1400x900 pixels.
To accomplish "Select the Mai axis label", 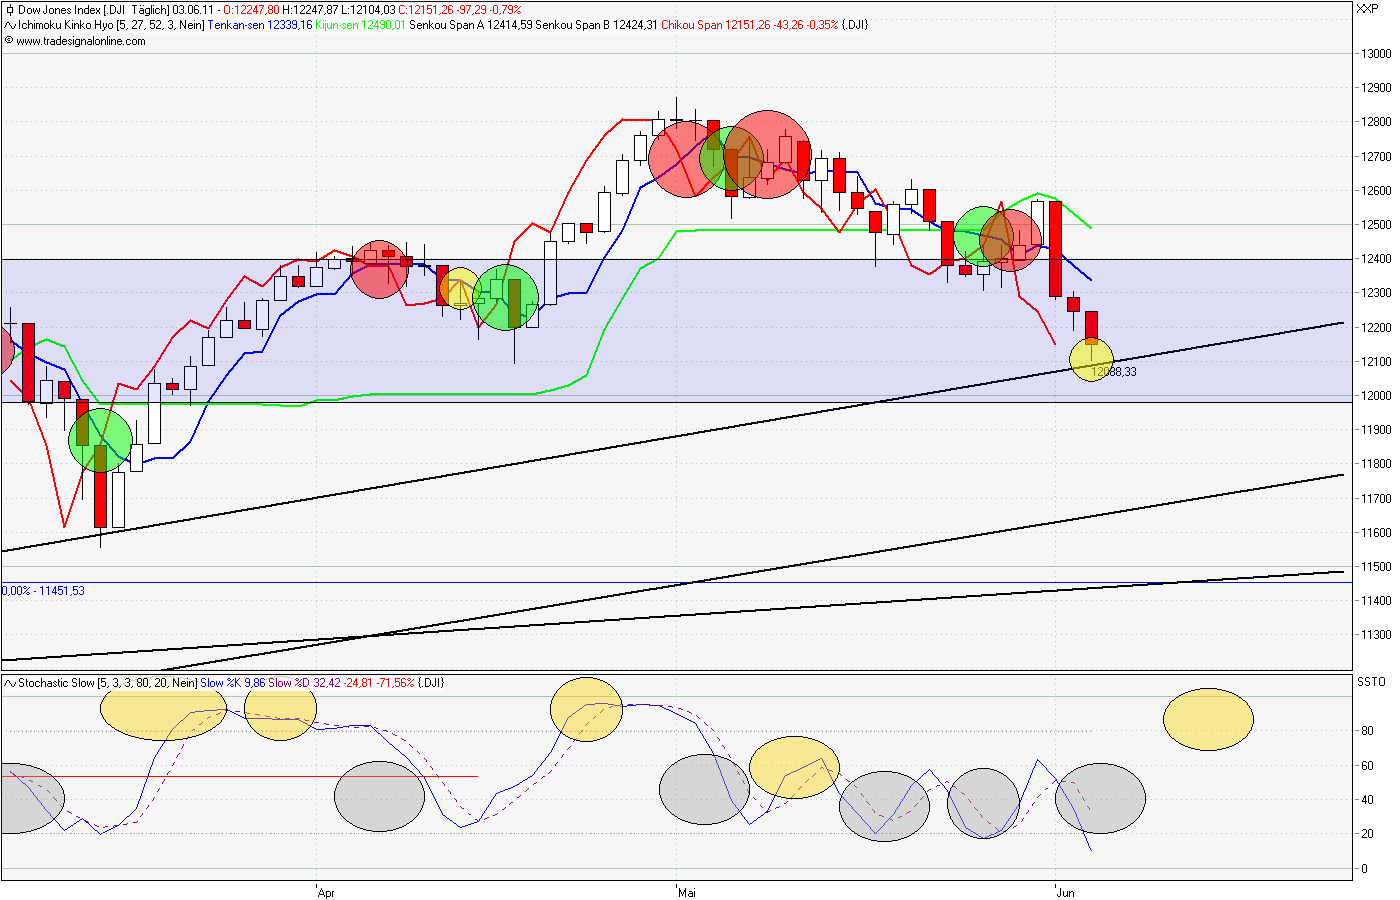I will (x=686, y=893).
